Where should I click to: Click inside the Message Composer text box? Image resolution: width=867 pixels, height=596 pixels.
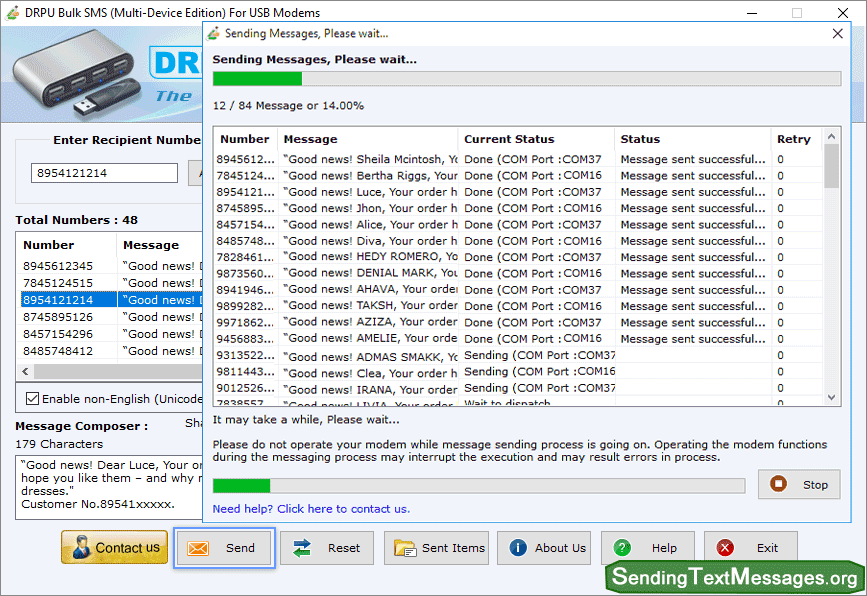109,487
